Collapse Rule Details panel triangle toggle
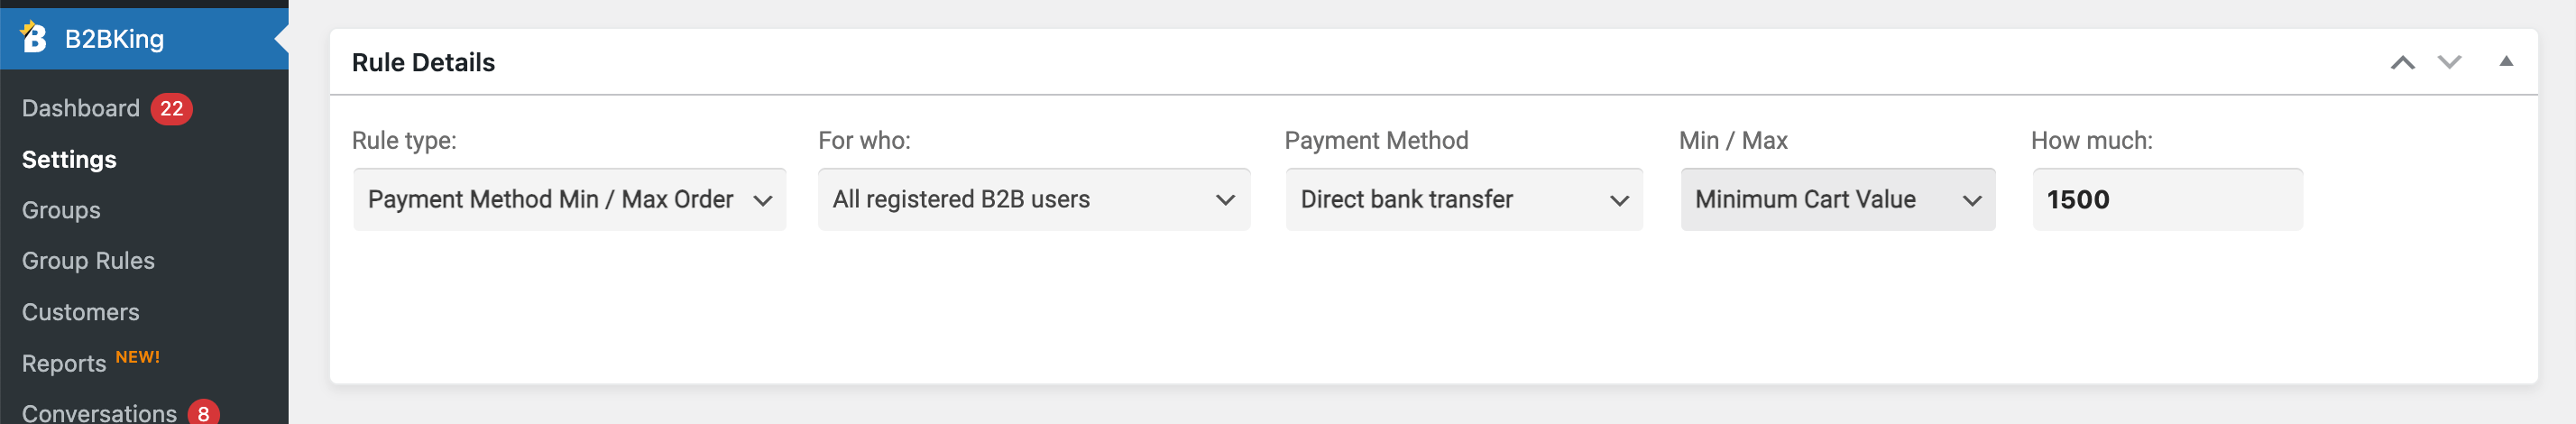Viewport: 2576px width, 424px height. tap(2506, 61)
